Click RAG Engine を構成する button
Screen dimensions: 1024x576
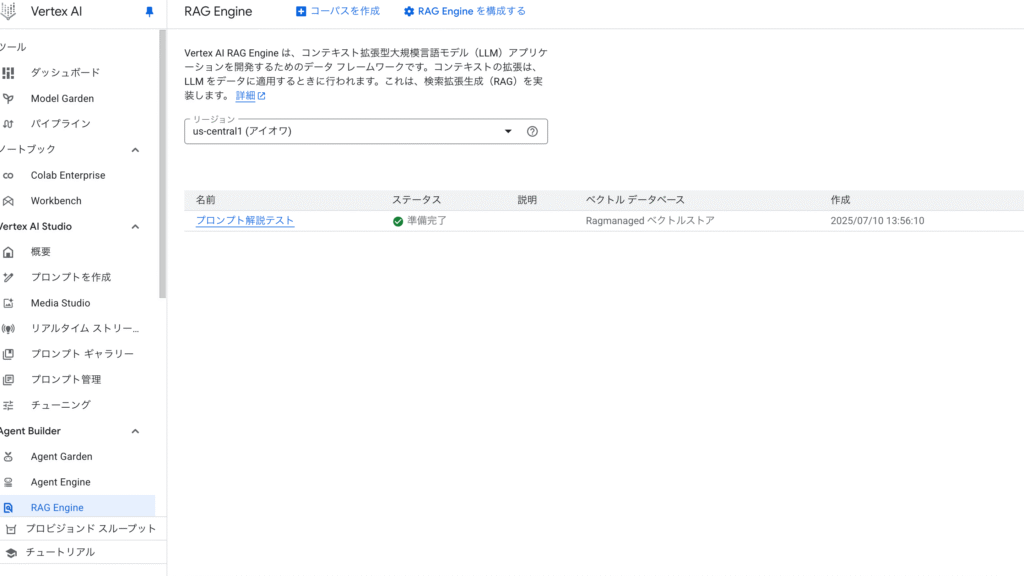[464, 11]
